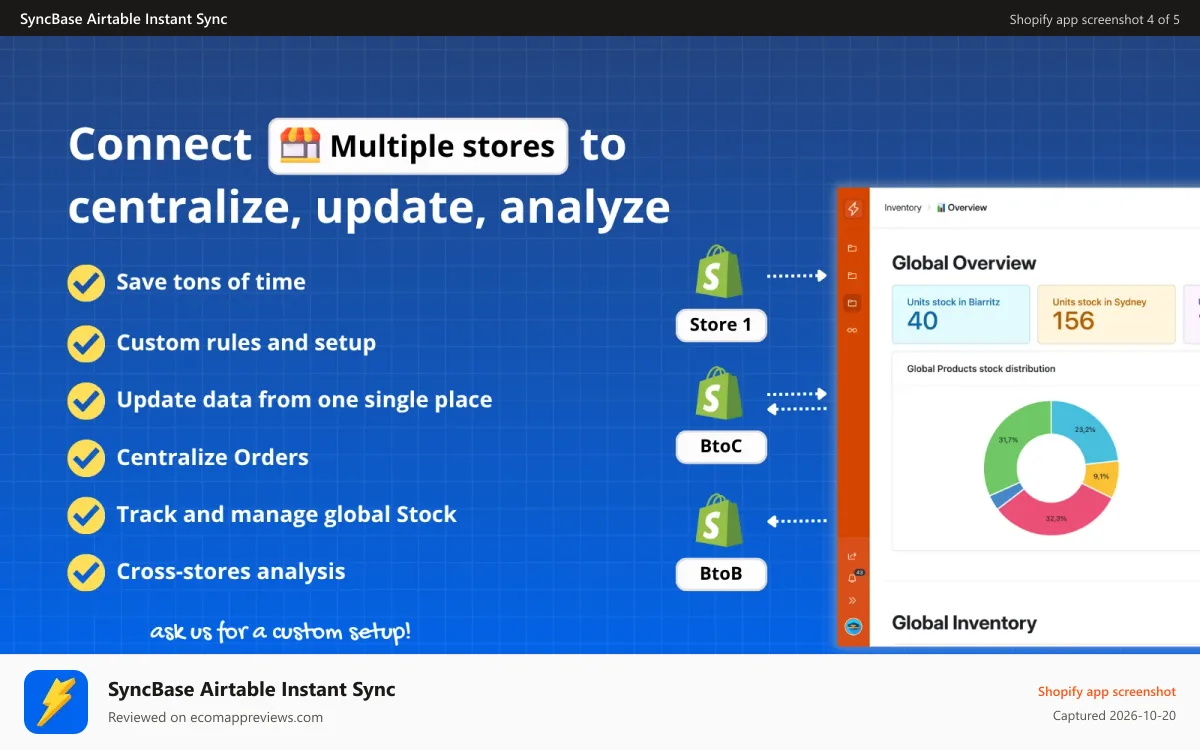Click checkmark beside Track and manage global Stock
Screen dimensions: 1200x750
click(86, 515)
